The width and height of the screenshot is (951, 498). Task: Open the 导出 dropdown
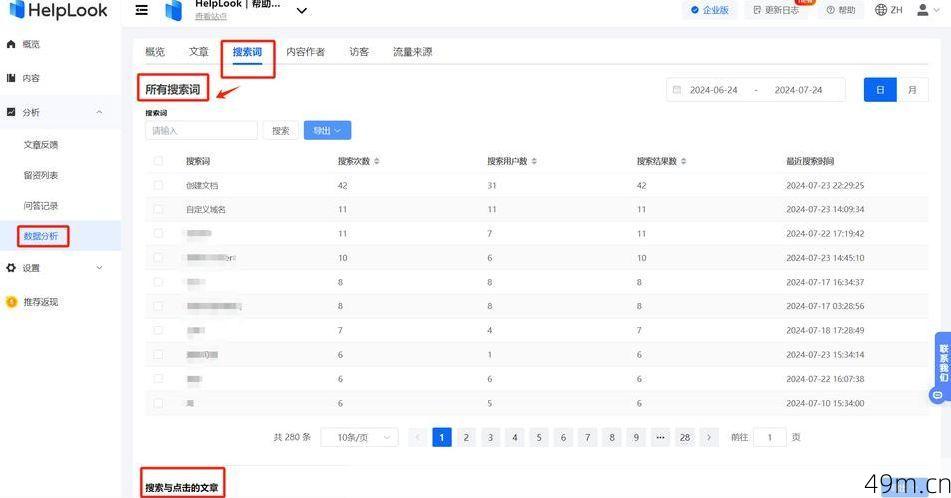point(327,130)
